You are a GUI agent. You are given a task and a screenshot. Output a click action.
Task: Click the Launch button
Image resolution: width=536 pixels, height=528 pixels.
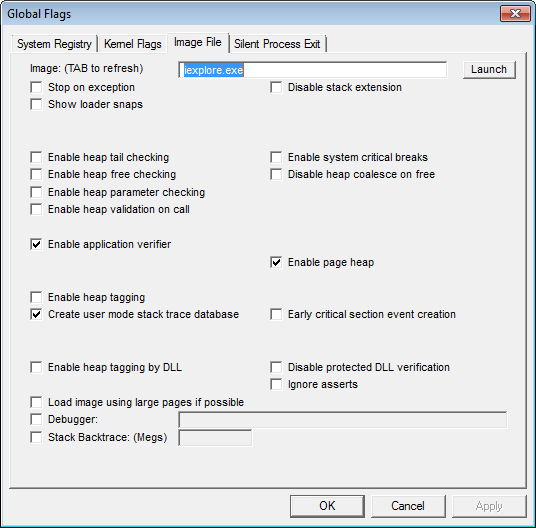pyautogui.click(x=489, y=70)
